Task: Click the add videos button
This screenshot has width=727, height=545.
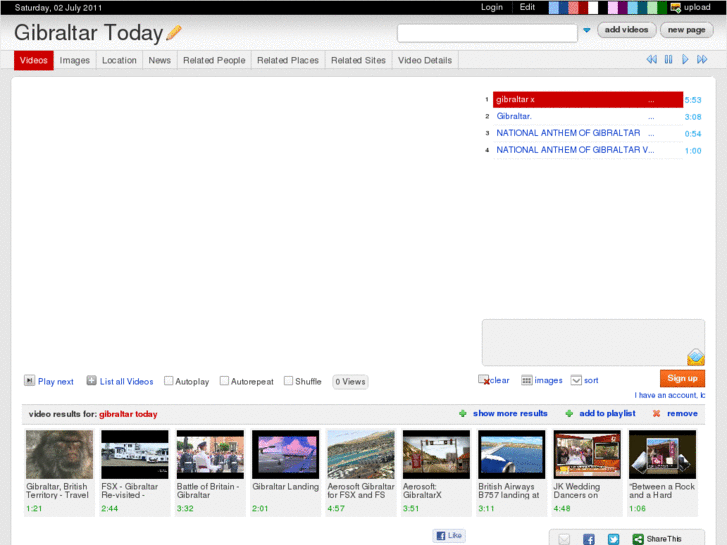Action: click(626, 30)
